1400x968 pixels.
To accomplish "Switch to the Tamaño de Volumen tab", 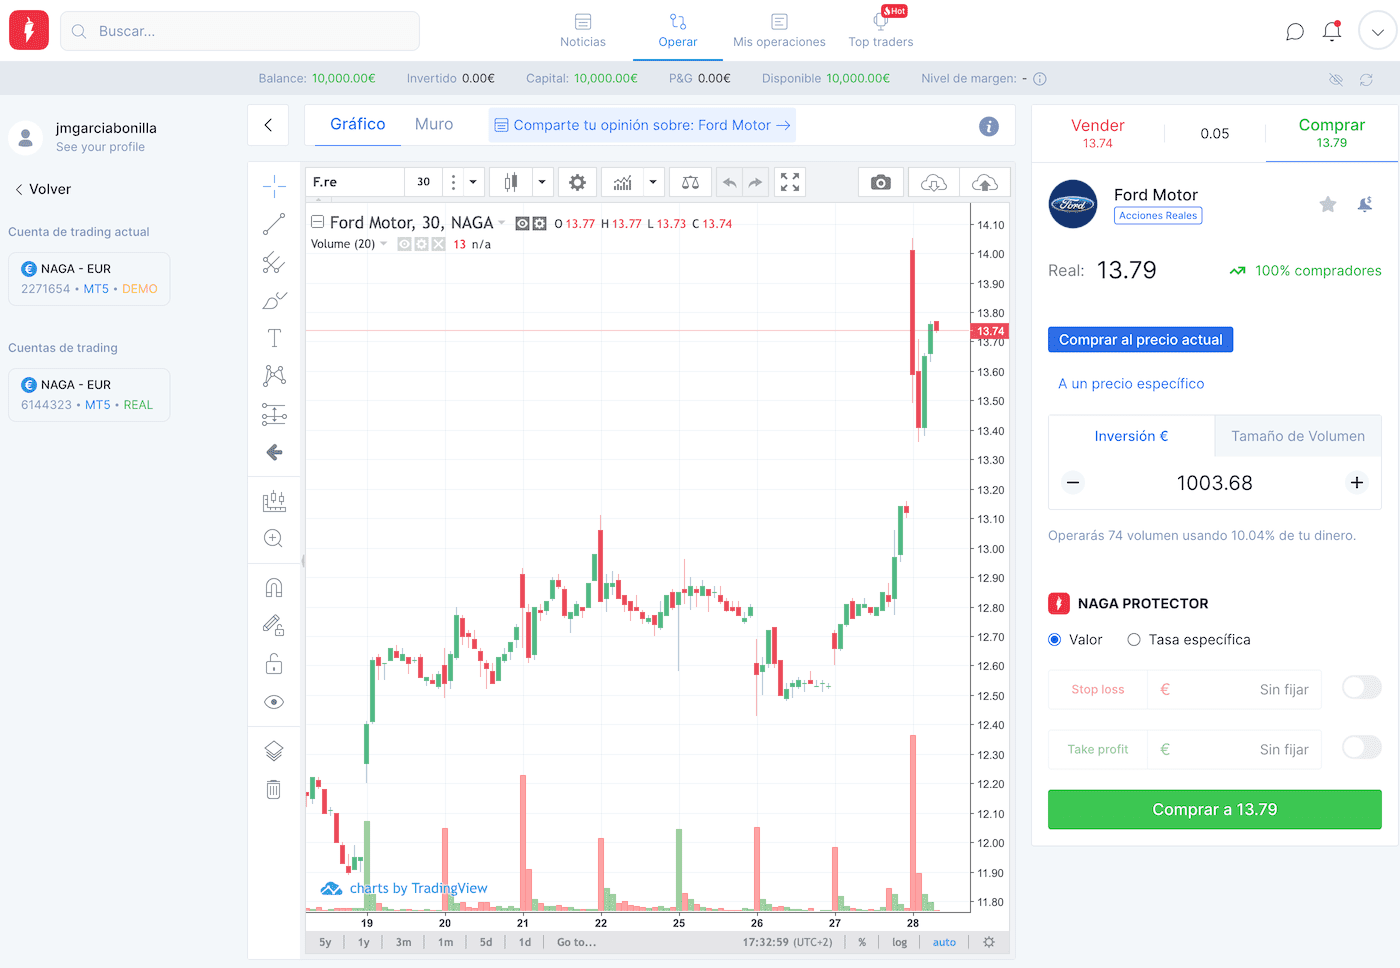I will pyautogui.click(x=1298, y=436).
